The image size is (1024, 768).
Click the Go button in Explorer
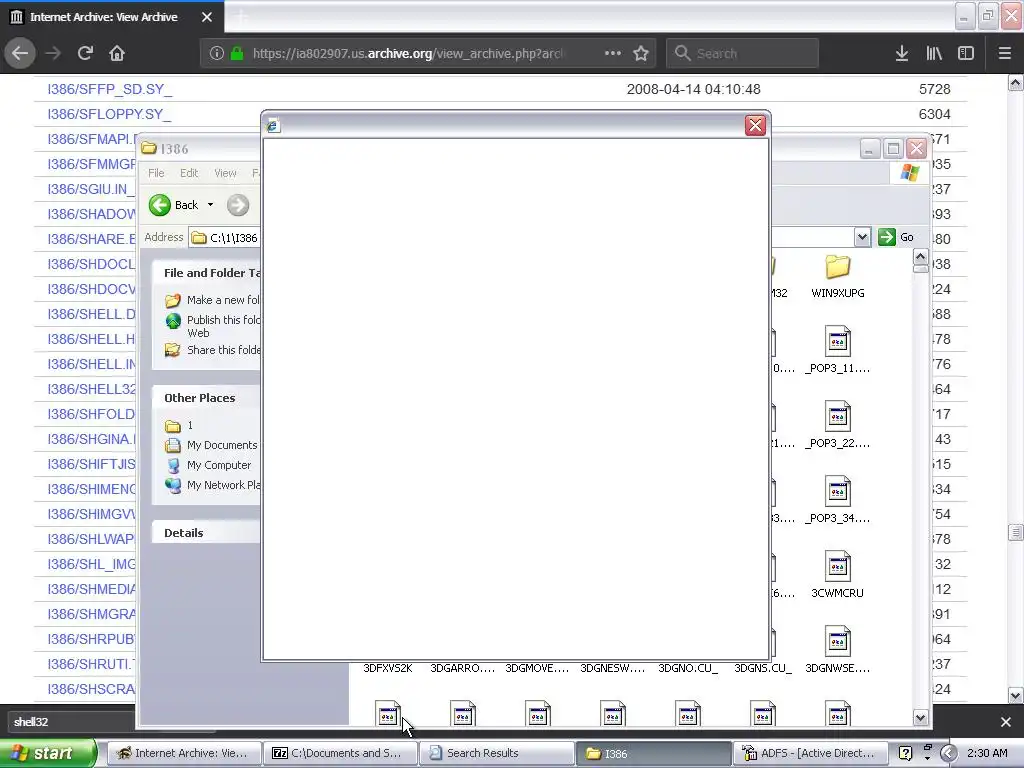point(896,237)
